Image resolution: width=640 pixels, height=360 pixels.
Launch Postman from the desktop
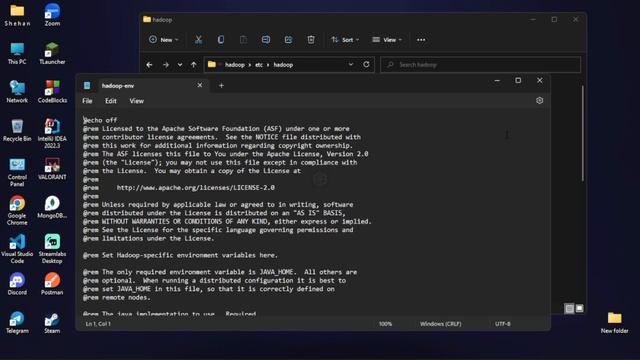tap(52, 284)
